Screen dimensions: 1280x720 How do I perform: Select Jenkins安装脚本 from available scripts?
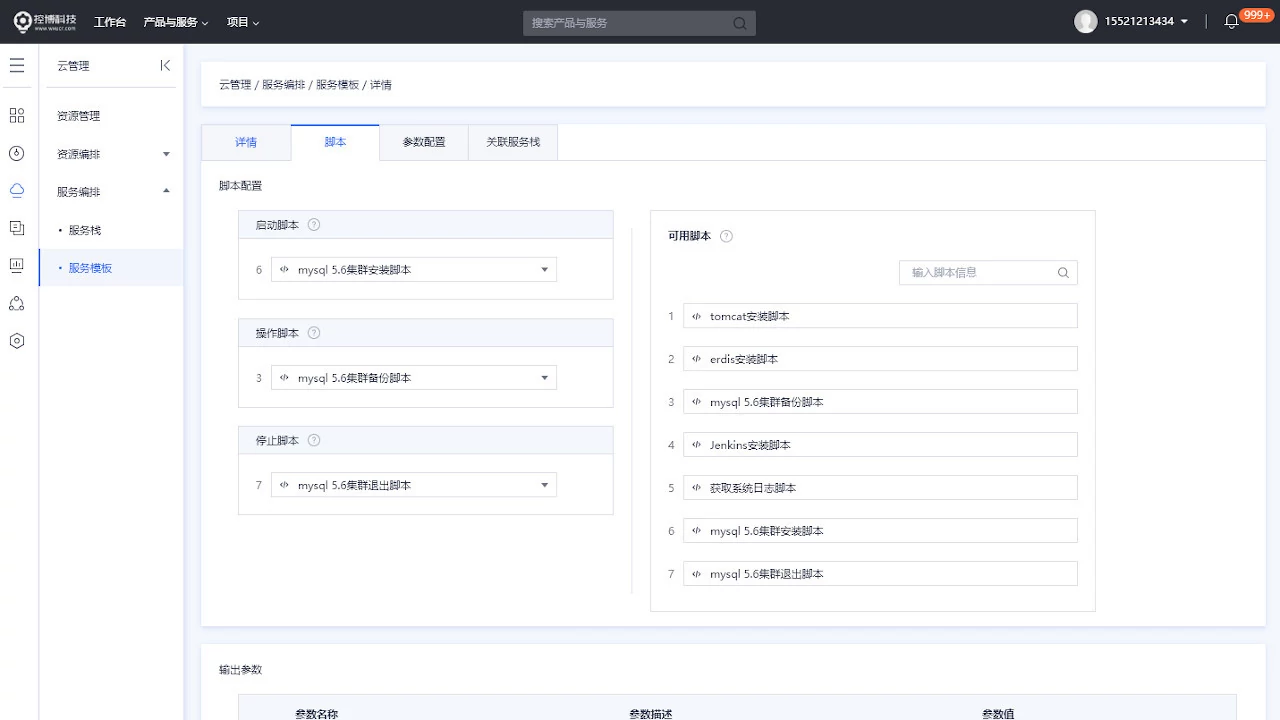click(x=880, y=445)
